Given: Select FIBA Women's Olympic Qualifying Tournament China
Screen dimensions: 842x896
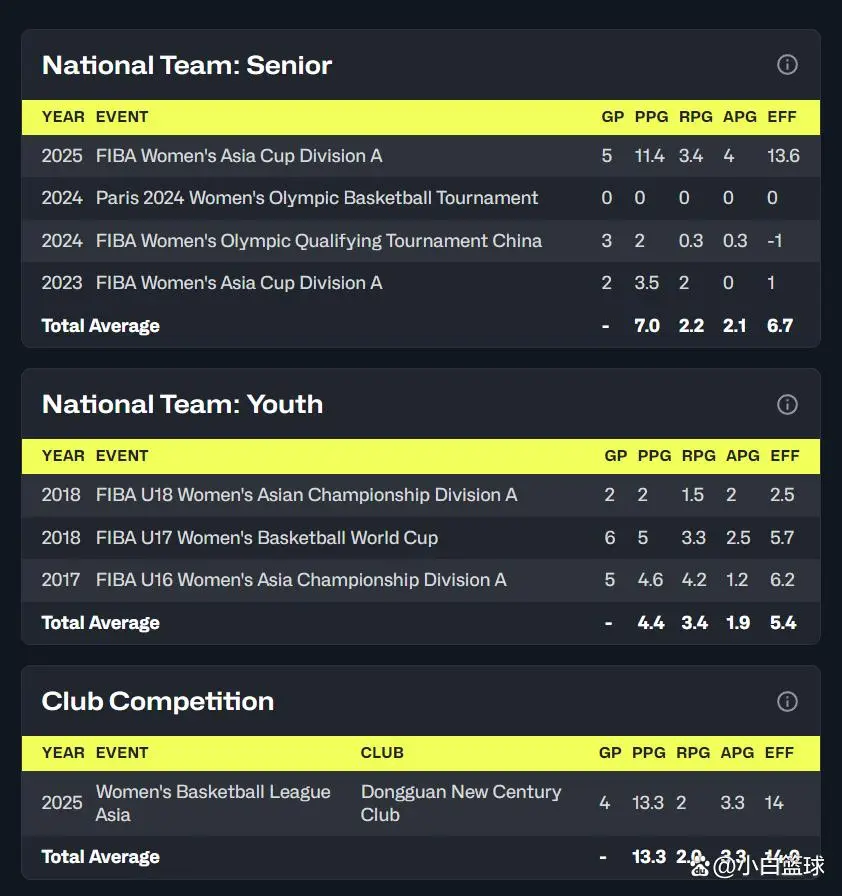Looking at the screenshot, I should point(319,241).
